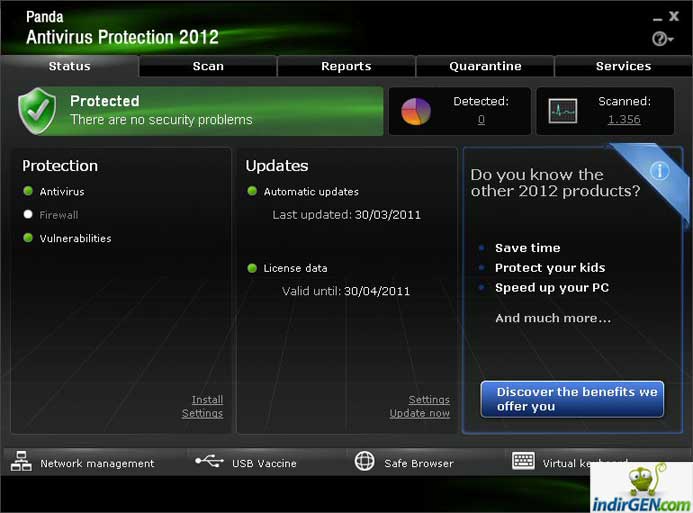Viewport: 693px width, 513px height.
Task: Open USB Vaccine label
Action: (264, 464)
